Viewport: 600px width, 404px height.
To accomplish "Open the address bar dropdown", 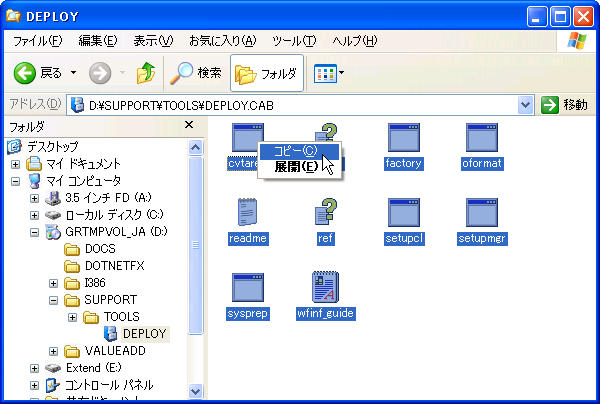I will (525, 105).
